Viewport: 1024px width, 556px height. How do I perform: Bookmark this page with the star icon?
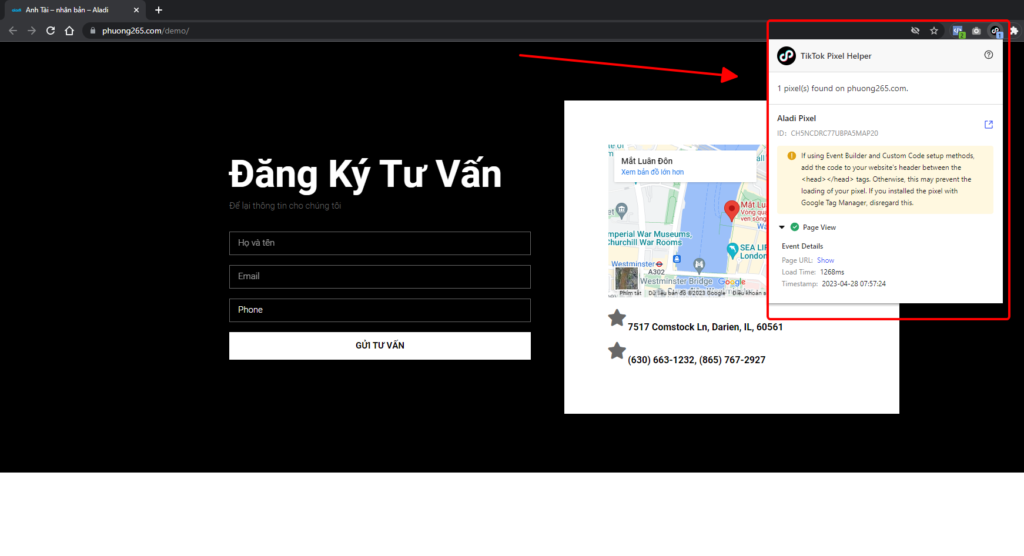(x=934, y=31)
